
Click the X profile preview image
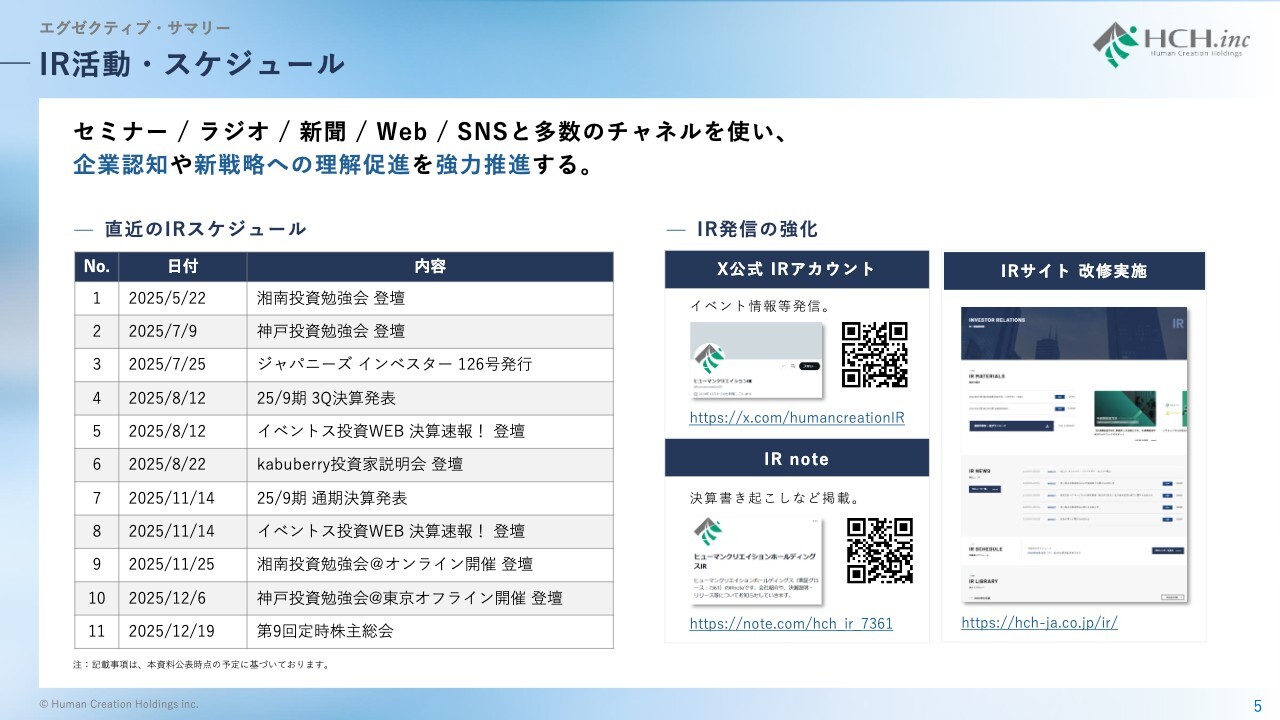[756, 362]
